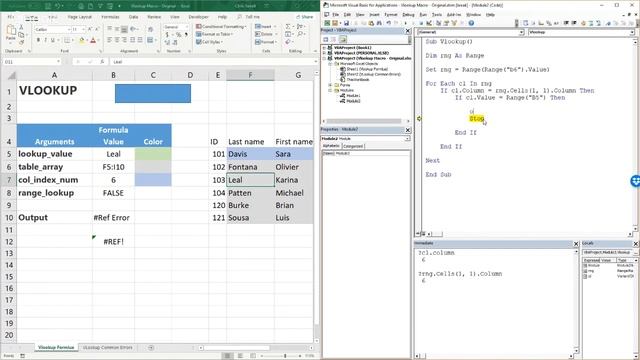Image resolution: width=640 pixels, height=360 pixels.
Task: Open the Formulas ribbon tab
Action: pyautogui.click(x=110, y=17)
